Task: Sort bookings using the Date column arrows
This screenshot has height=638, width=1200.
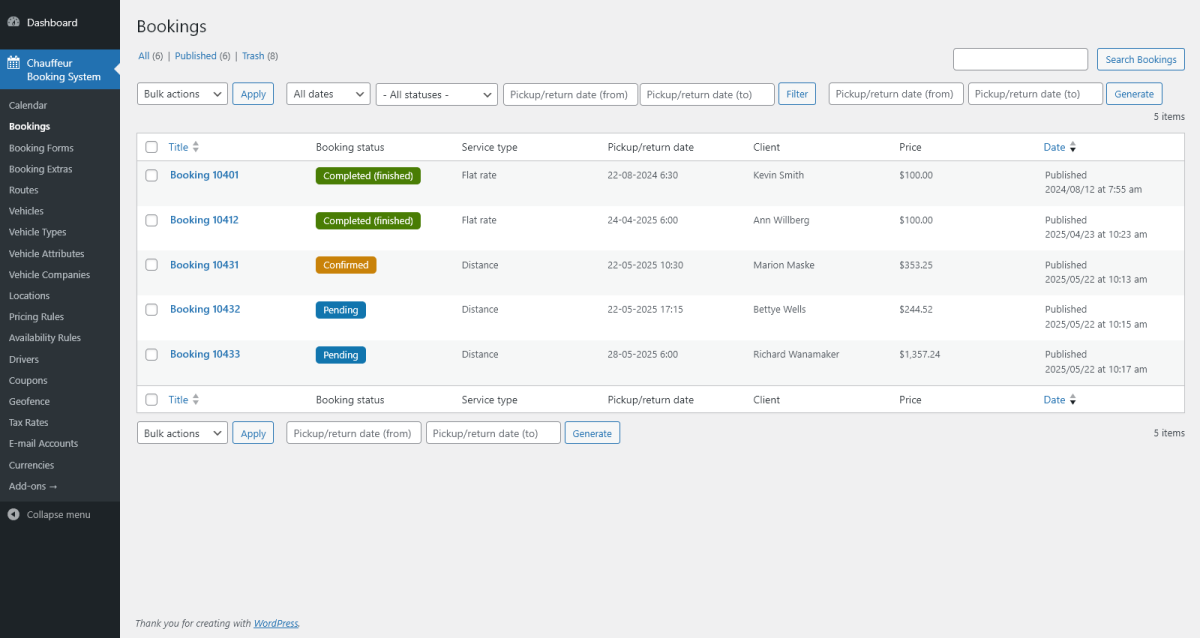Action: click(1071, 147)
